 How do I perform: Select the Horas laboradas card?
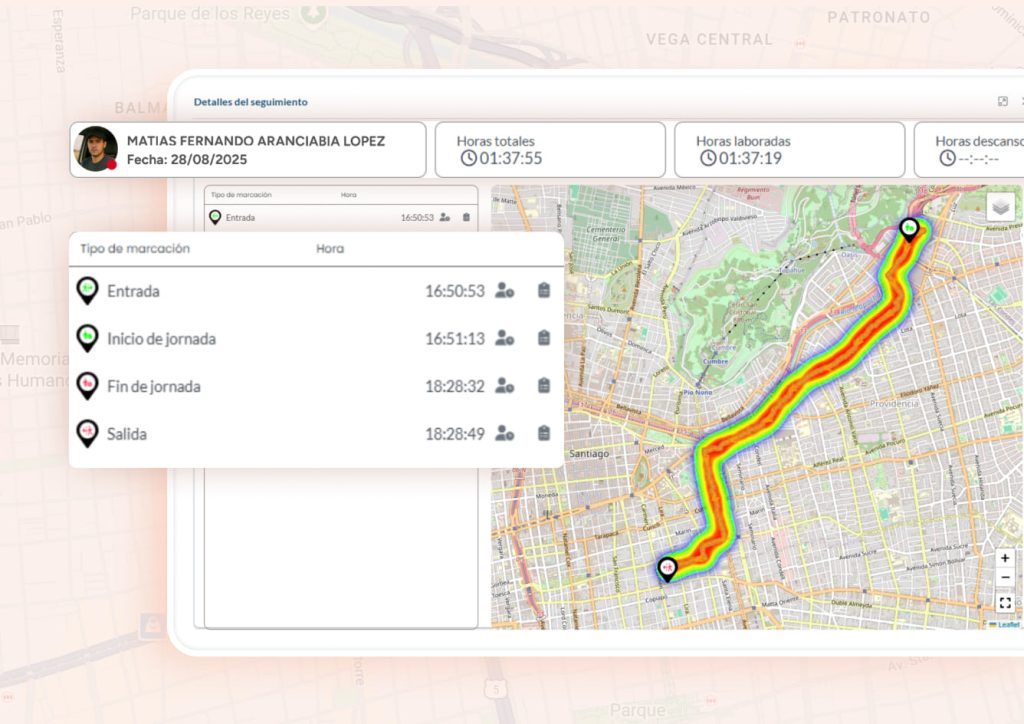[x=789, y=150]
